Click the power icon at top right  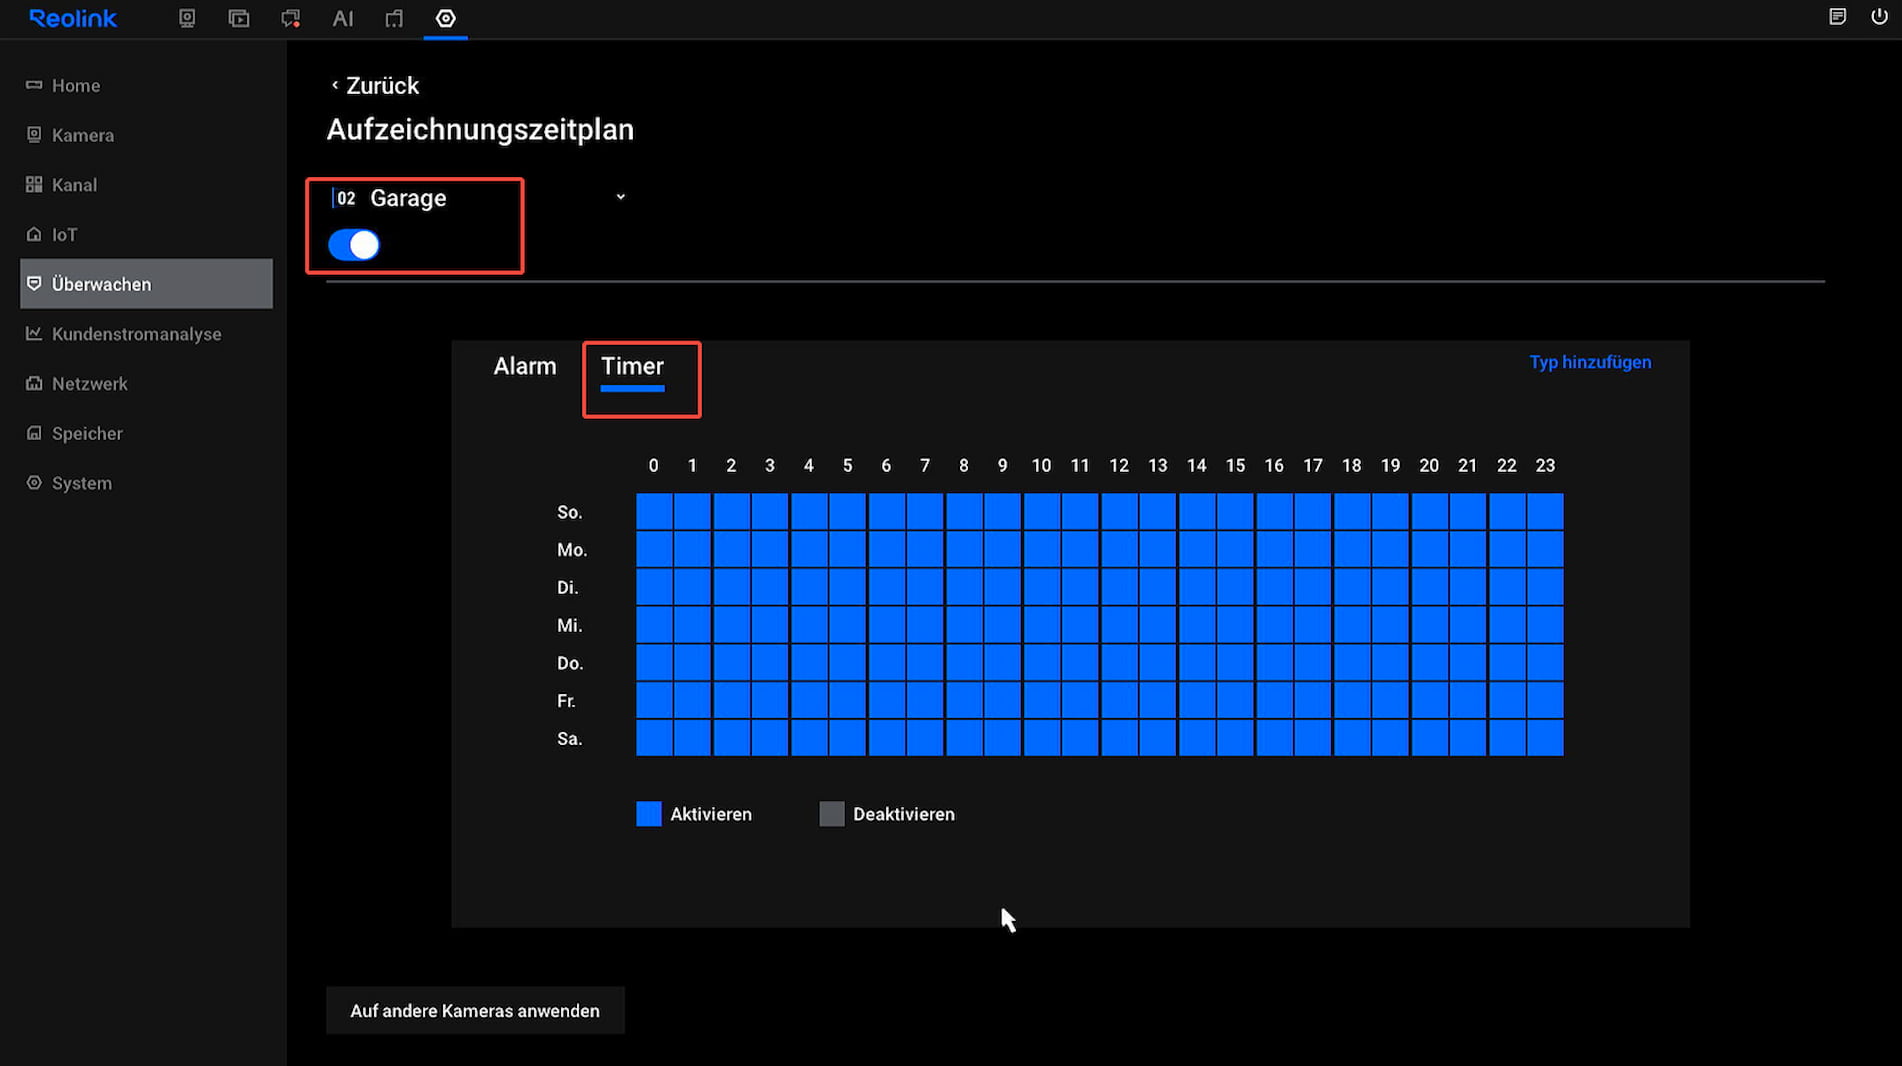[1879, 17]
